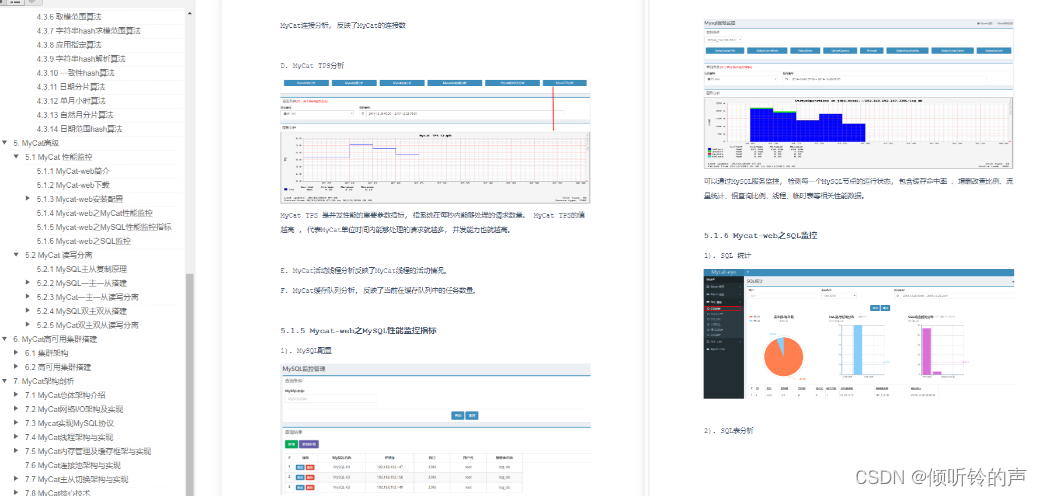Collapse section 5.1 MyCat 性能监控 arrow
Image resolution: width=1042 pixels, height=496 pixels.
point(17,157)
